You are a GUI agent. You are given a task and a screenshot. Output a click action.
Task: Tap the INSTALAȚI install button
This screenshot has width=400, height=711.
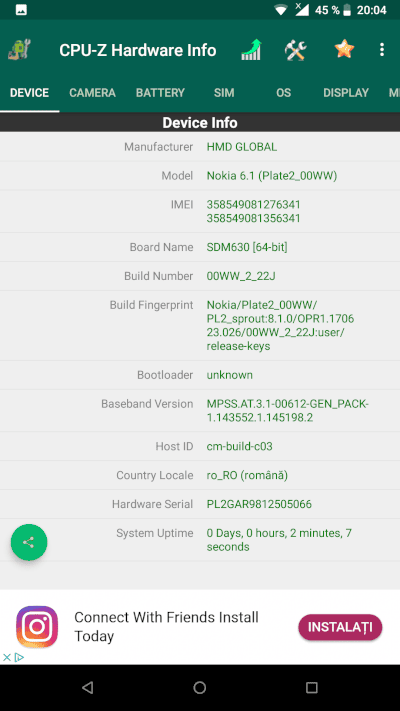(x=340, y=627)
